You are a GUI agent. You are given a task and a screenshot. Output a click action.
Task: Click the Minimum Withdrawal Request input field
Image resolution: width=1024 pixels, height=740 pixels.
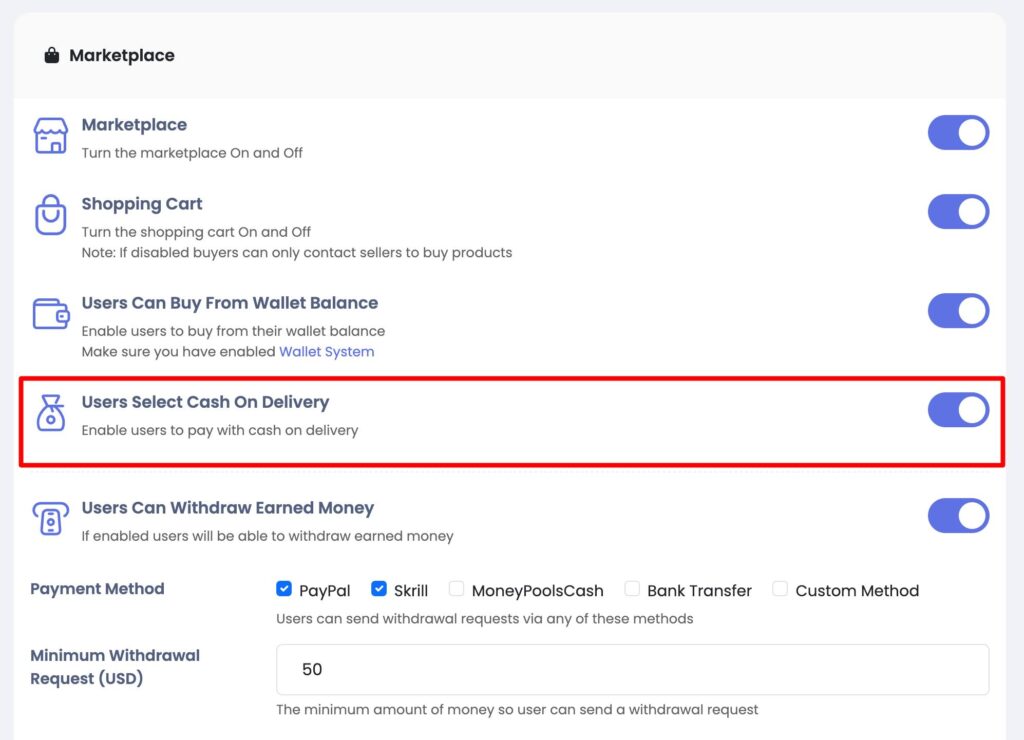pyautogui.click(x=632, y=669)
